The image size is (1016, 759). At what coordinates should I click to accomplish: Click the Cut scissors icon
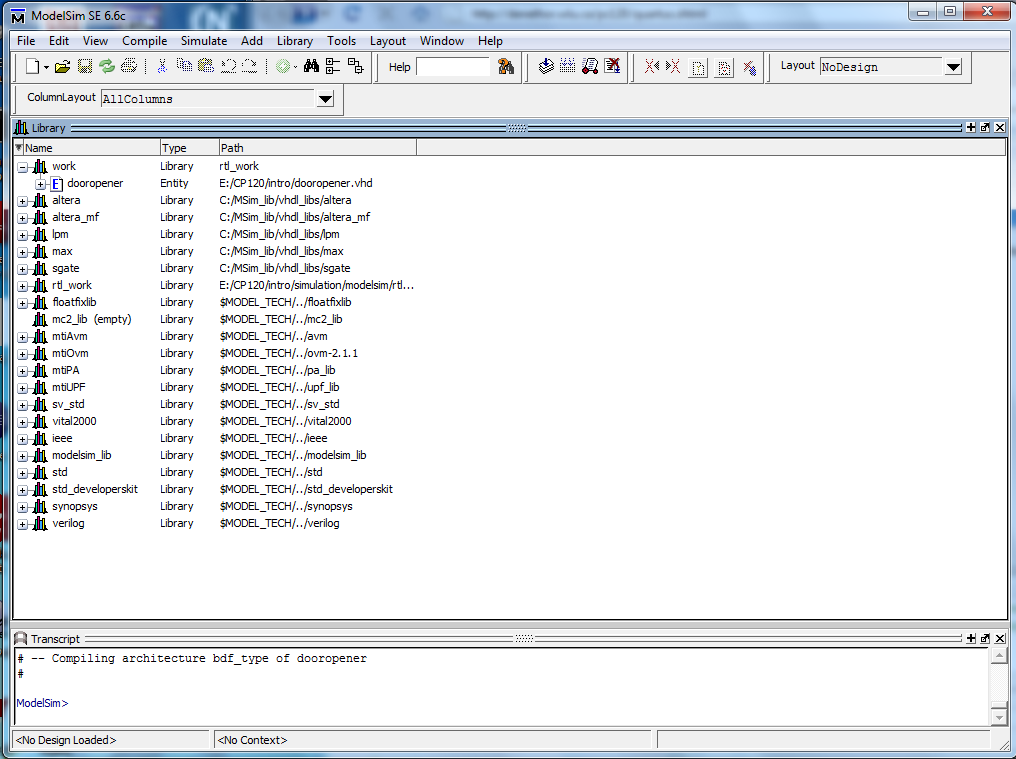coord(162,66)
